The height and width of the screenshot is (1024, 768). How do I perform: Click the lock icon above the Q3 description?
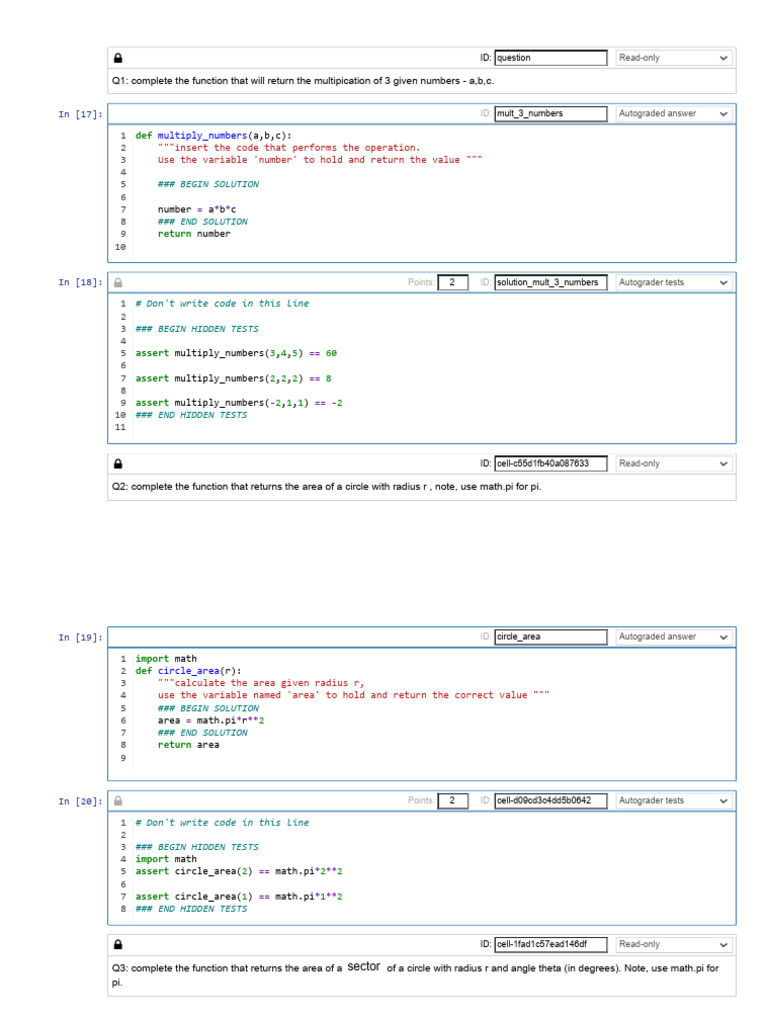coord(118,945)
